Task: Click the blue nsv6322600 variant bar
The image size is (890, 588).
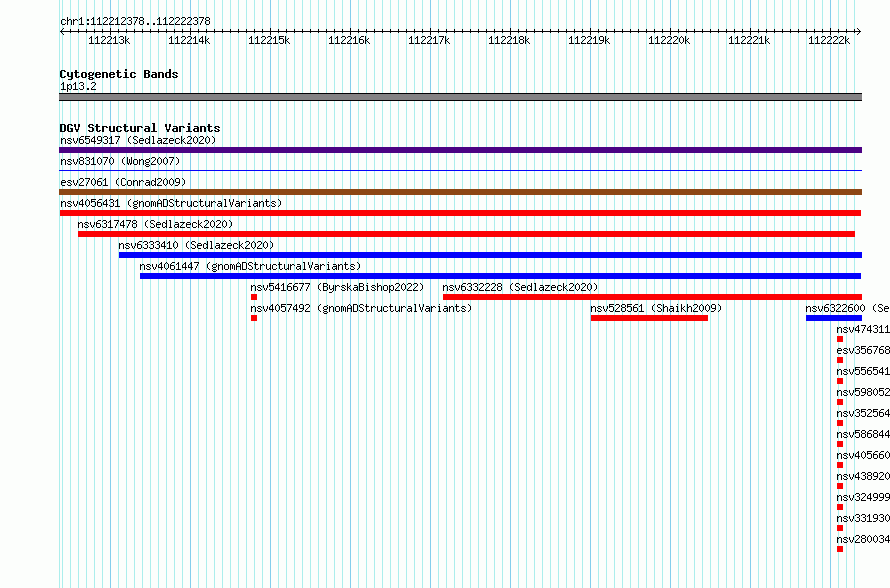Action: pyautogui.click(x=834, y=318)
